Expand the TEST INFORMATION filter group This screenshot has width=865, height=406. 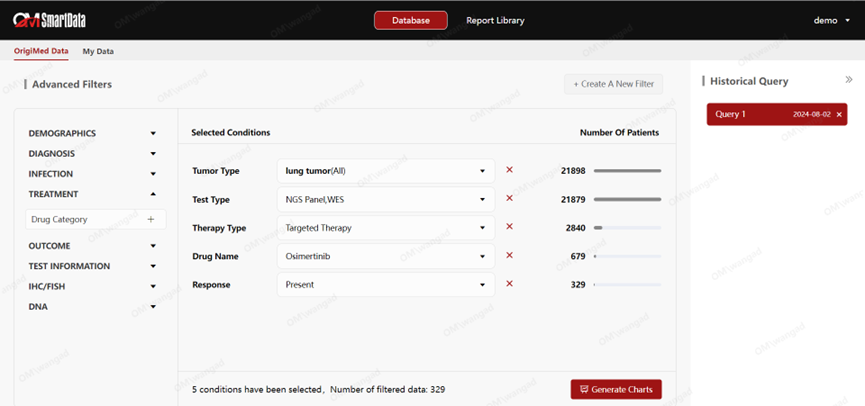coord(153,266)
